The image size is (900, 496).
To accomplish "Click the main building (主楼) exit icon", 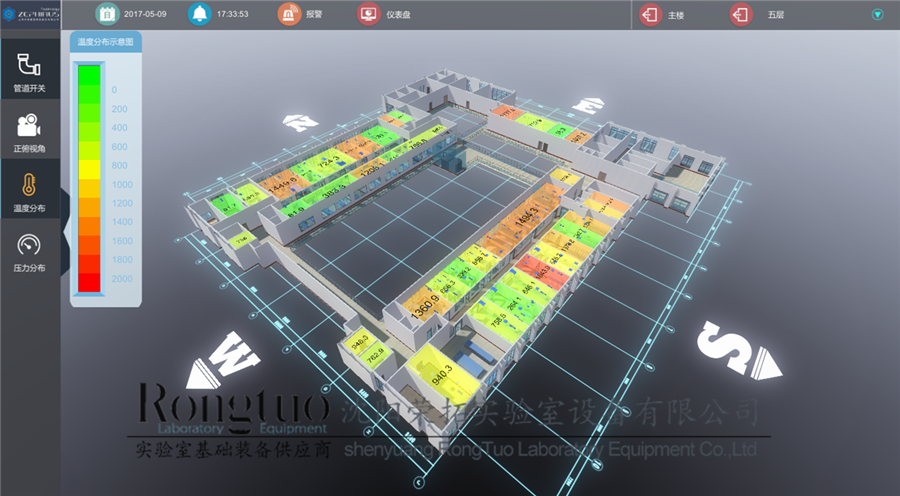I will (650, 15).
